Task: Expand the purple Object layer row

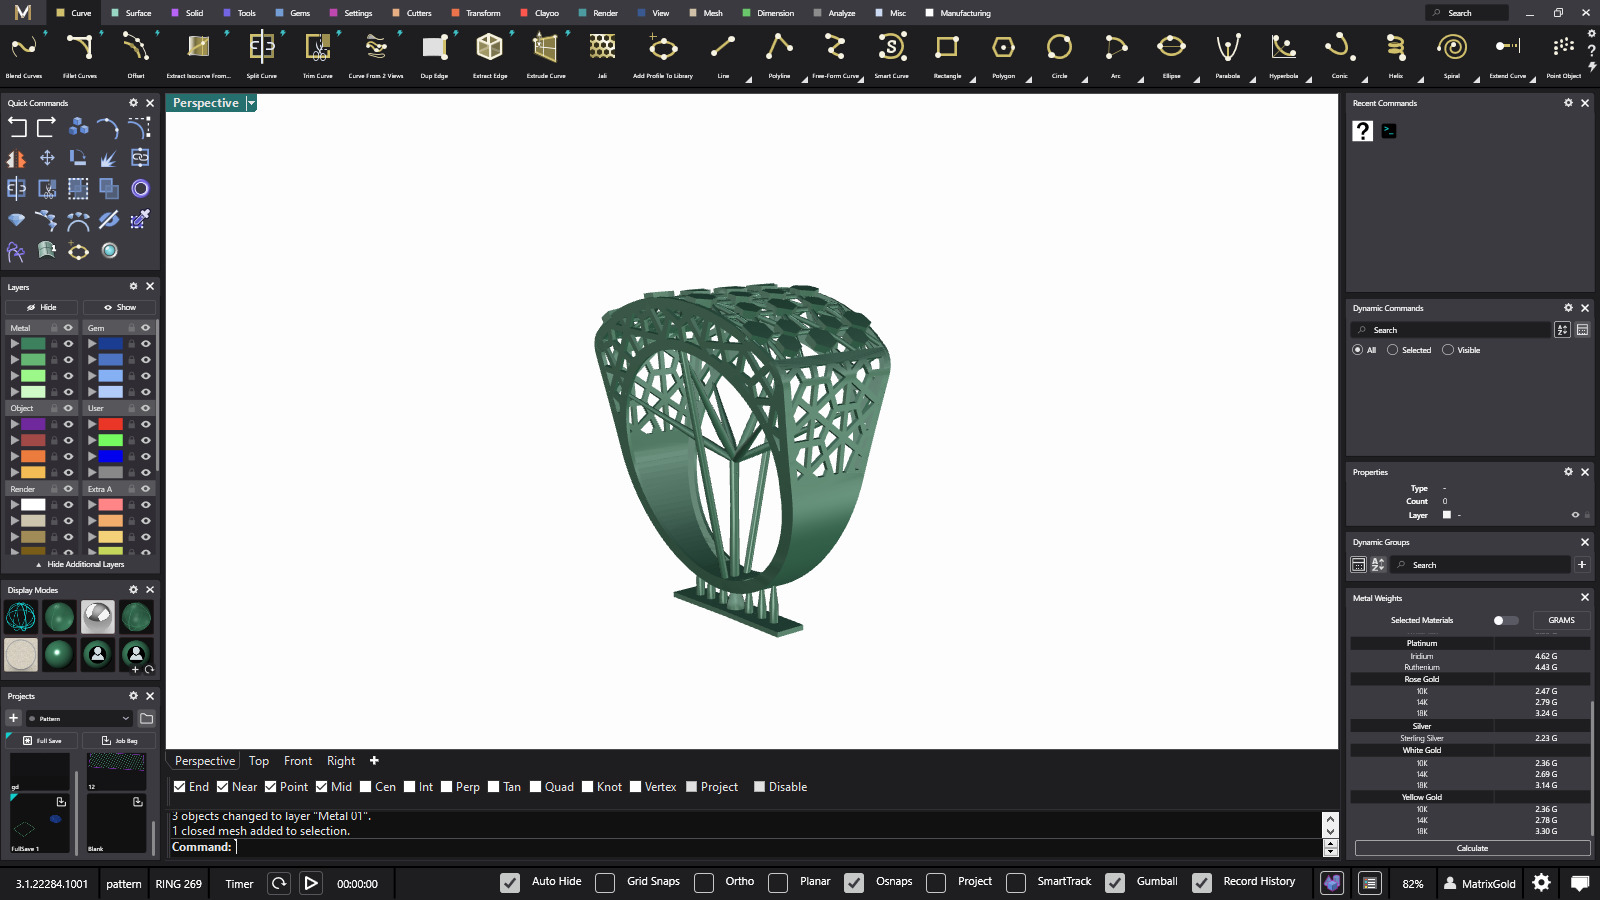Action: [14, 424]
